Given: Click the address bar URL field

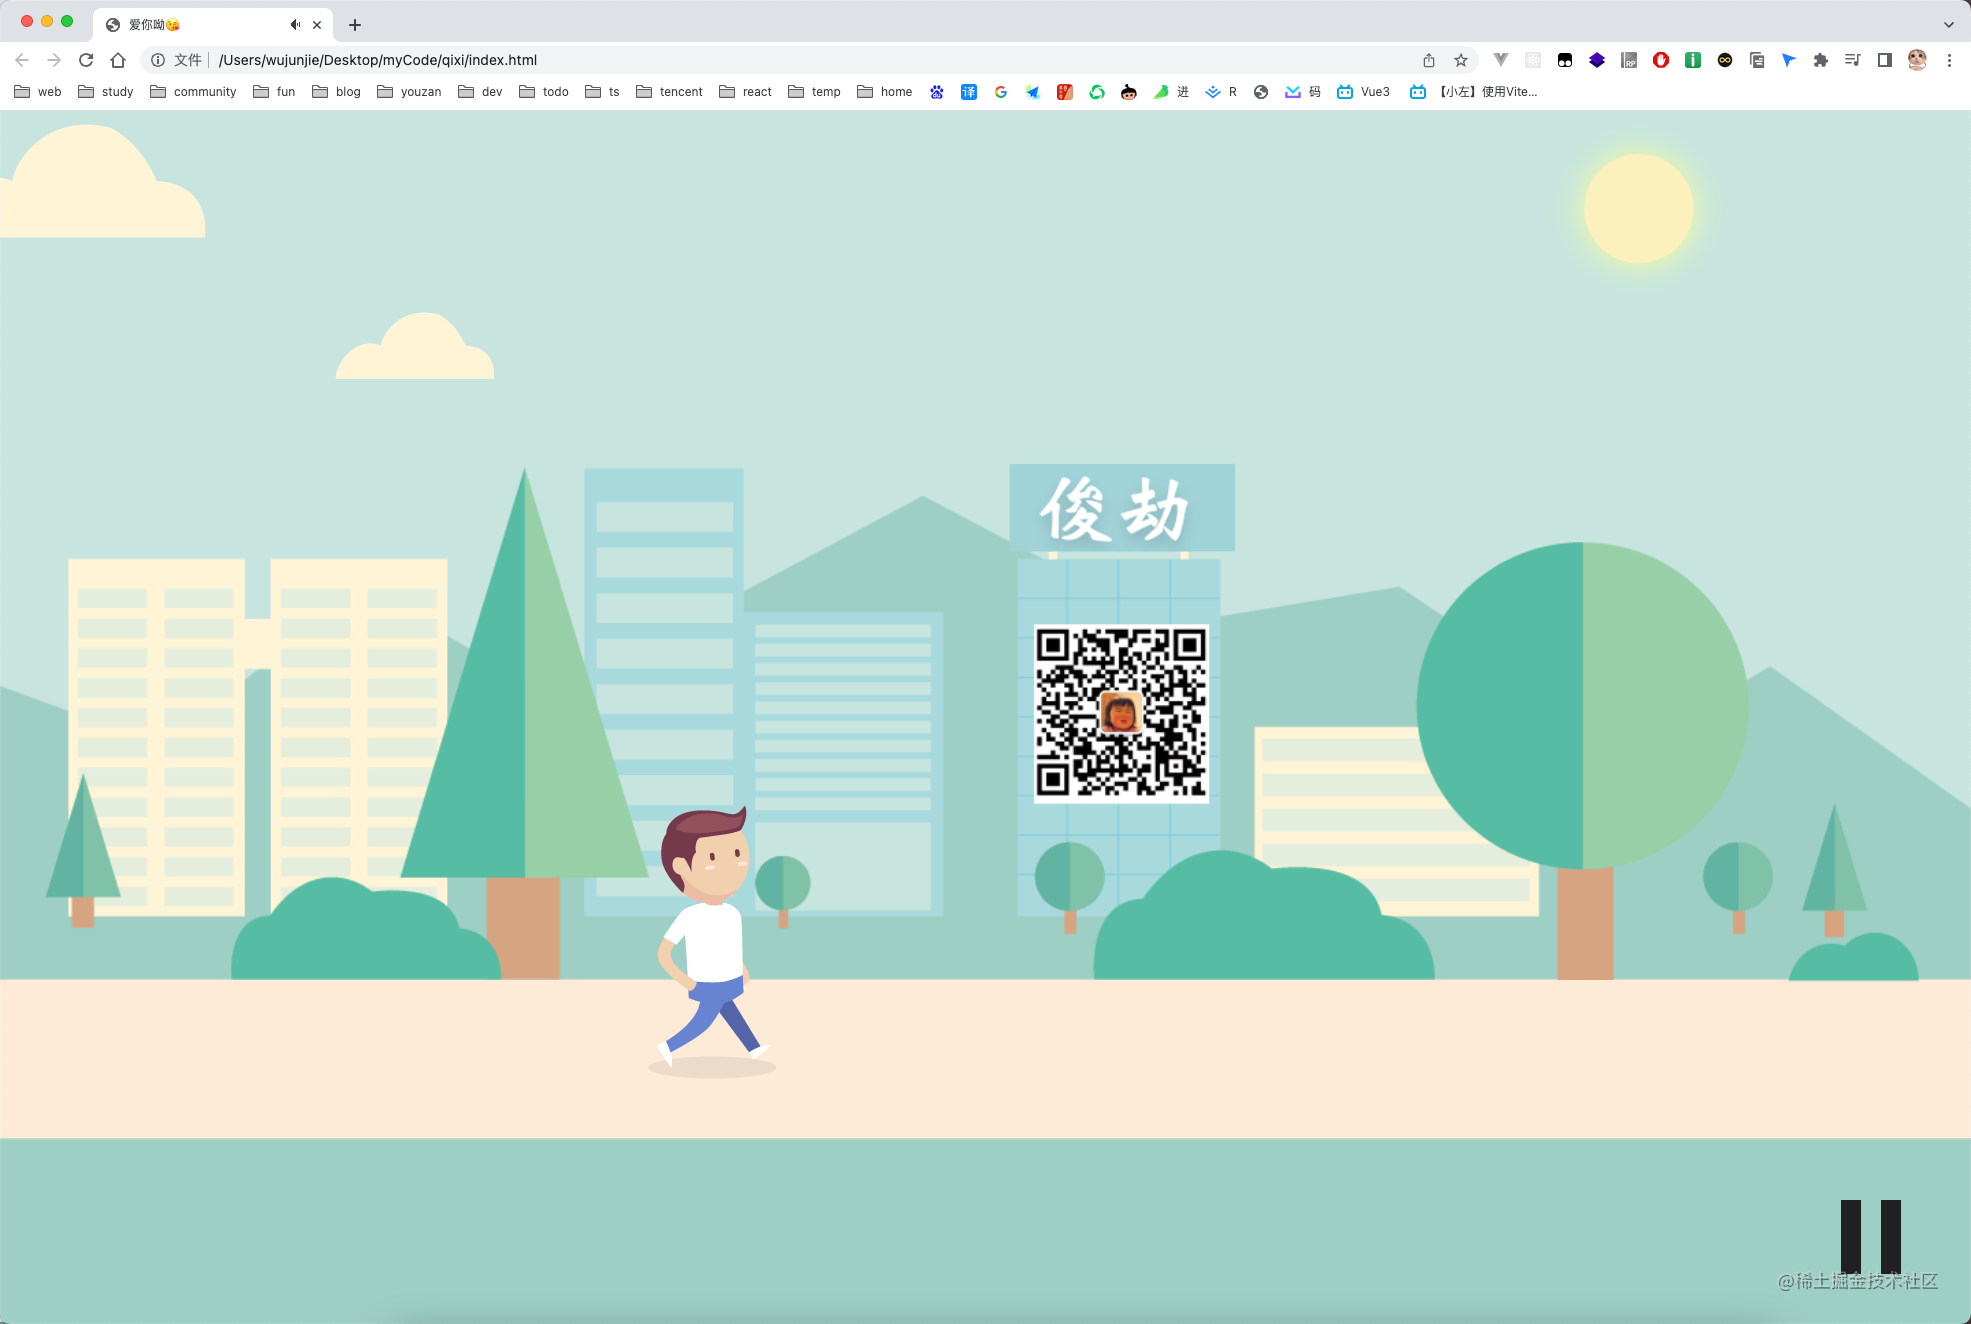Looking at the screenshot, I should pyautogui.click(x=810, y=60).
